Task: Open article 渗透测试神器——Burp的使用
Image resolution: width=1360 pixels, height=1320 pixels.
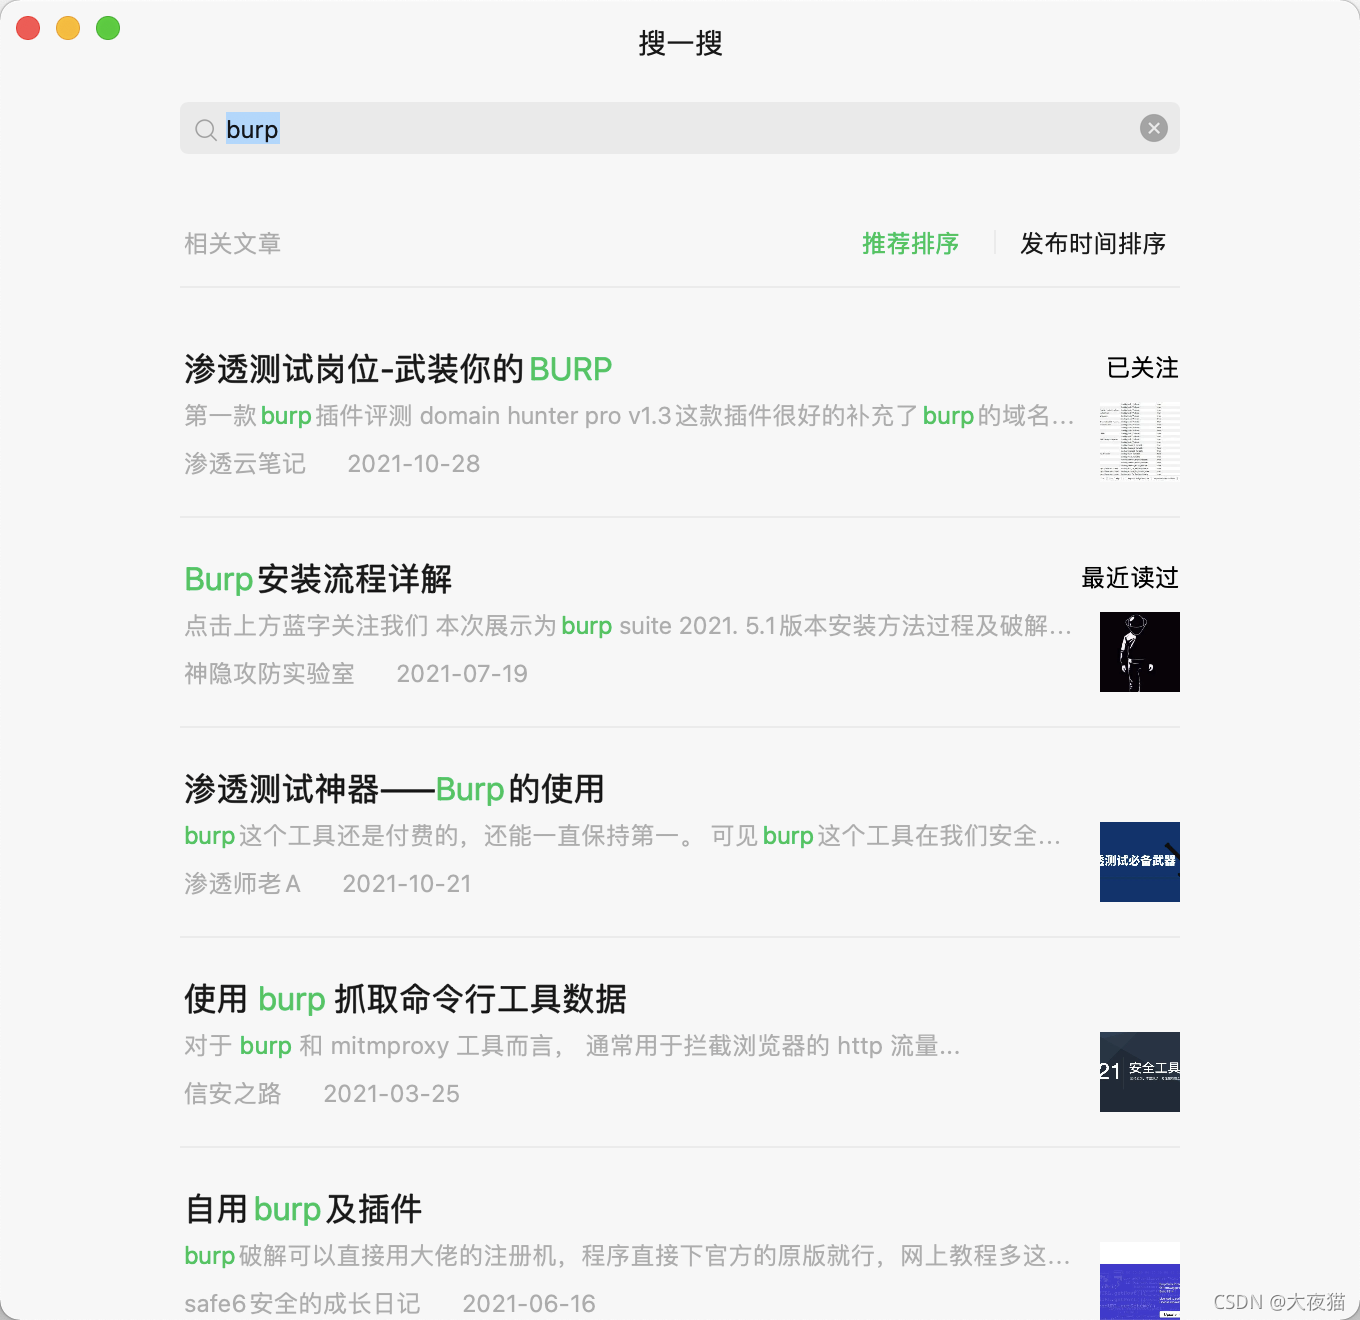Action: tap(394, 789)
